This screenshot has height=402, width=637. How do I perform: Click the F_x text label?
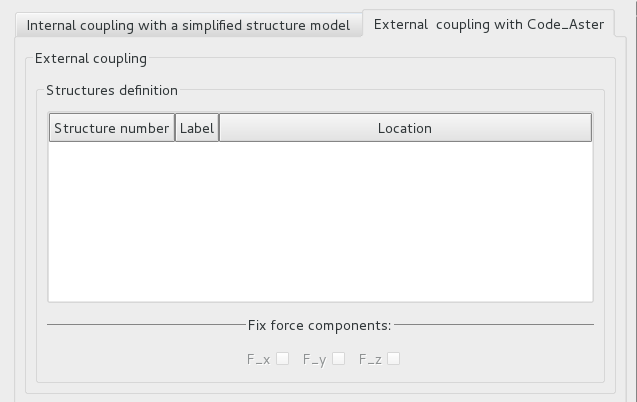click(x=258, y=359)
